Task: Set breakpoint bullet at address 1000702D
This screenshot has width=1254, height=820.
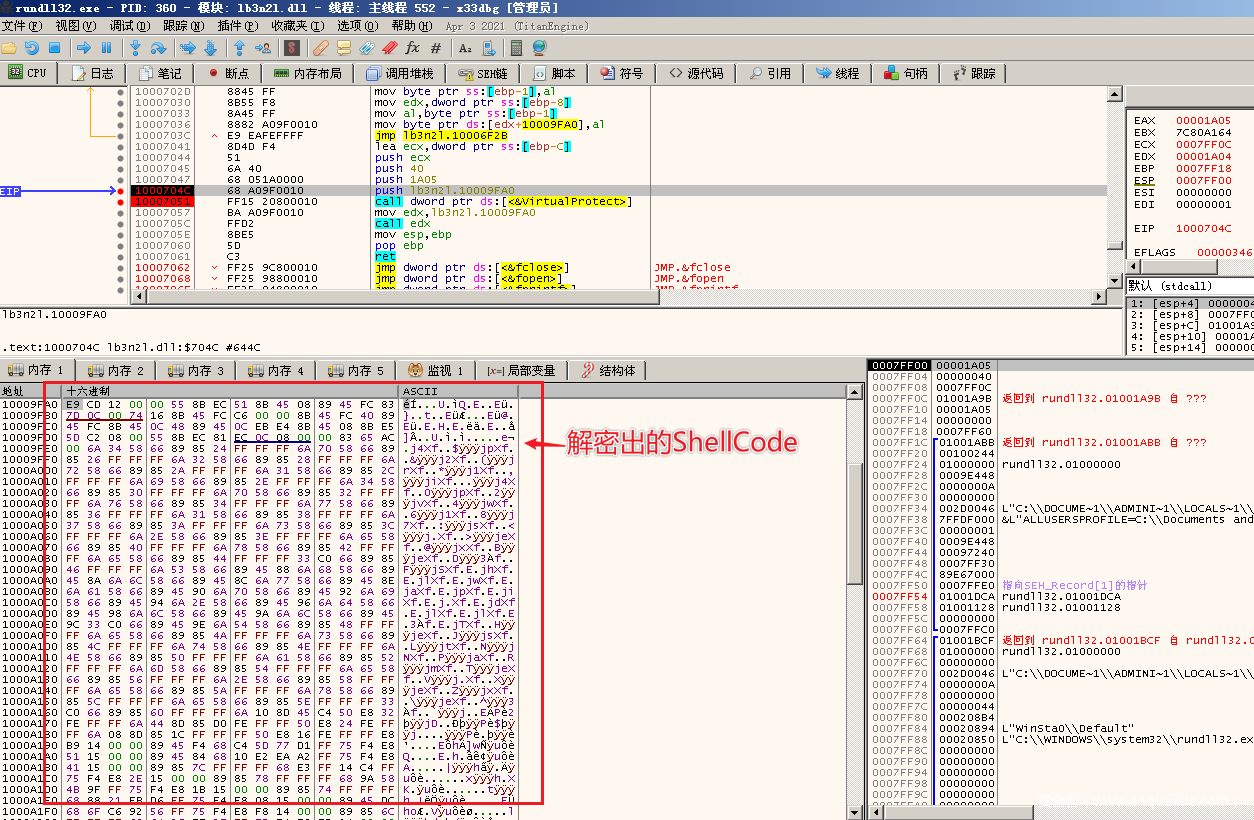Action: pyautogui.click(x=121, y=91)
